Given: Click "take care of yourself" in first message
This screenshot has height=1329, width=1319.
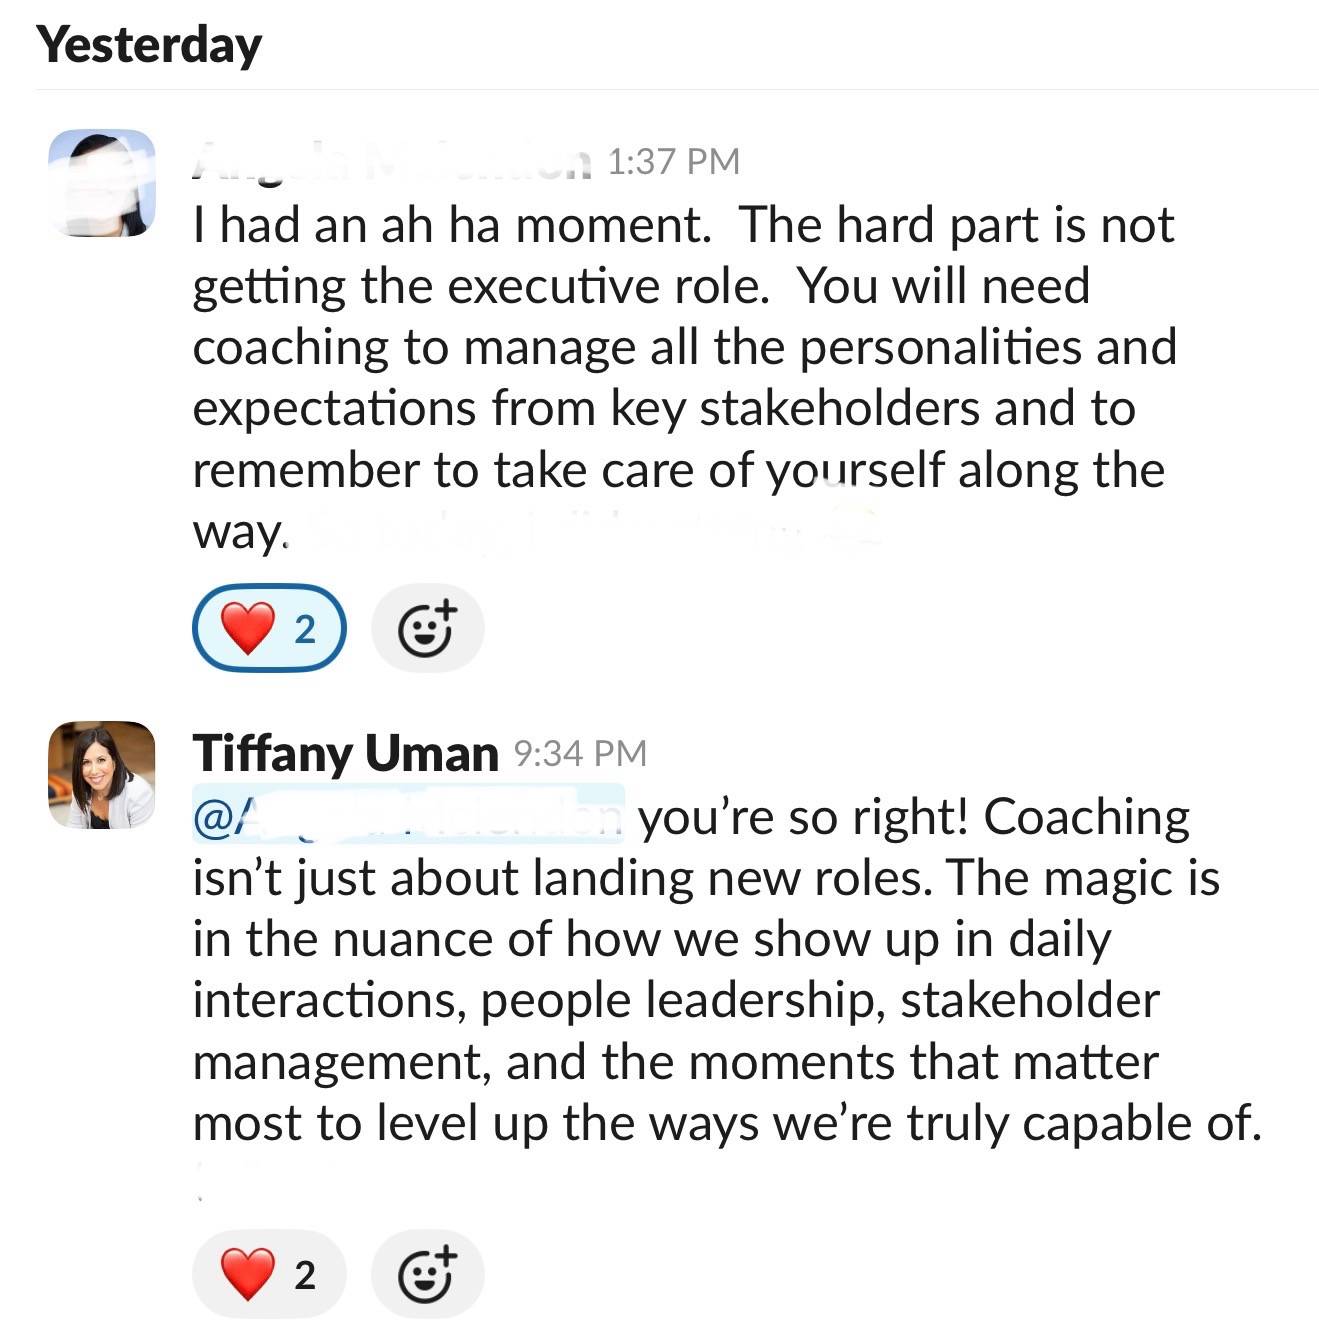Looking at the screenshot, I should [718, 470].
